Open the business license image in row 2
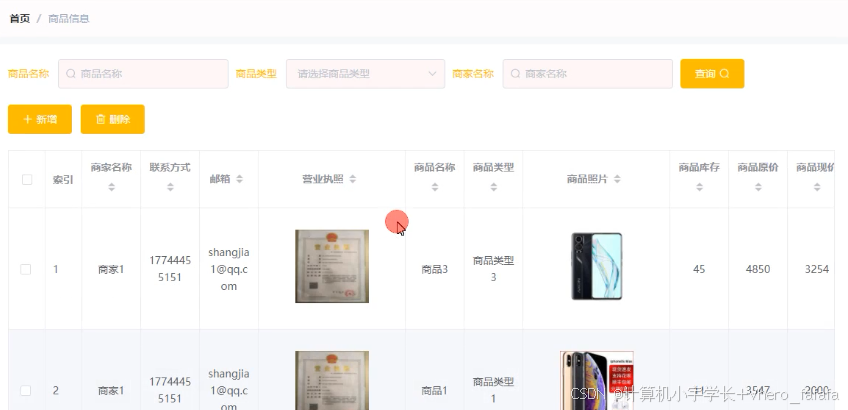 [332, 380]
